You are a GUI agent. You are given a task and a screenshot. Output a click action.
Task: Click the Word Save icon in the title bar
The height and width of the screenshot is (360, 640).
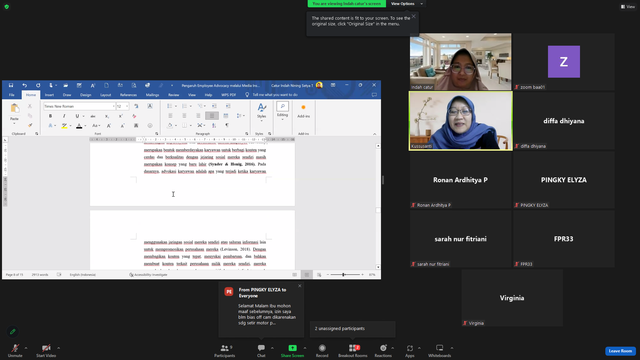(11, 85)
